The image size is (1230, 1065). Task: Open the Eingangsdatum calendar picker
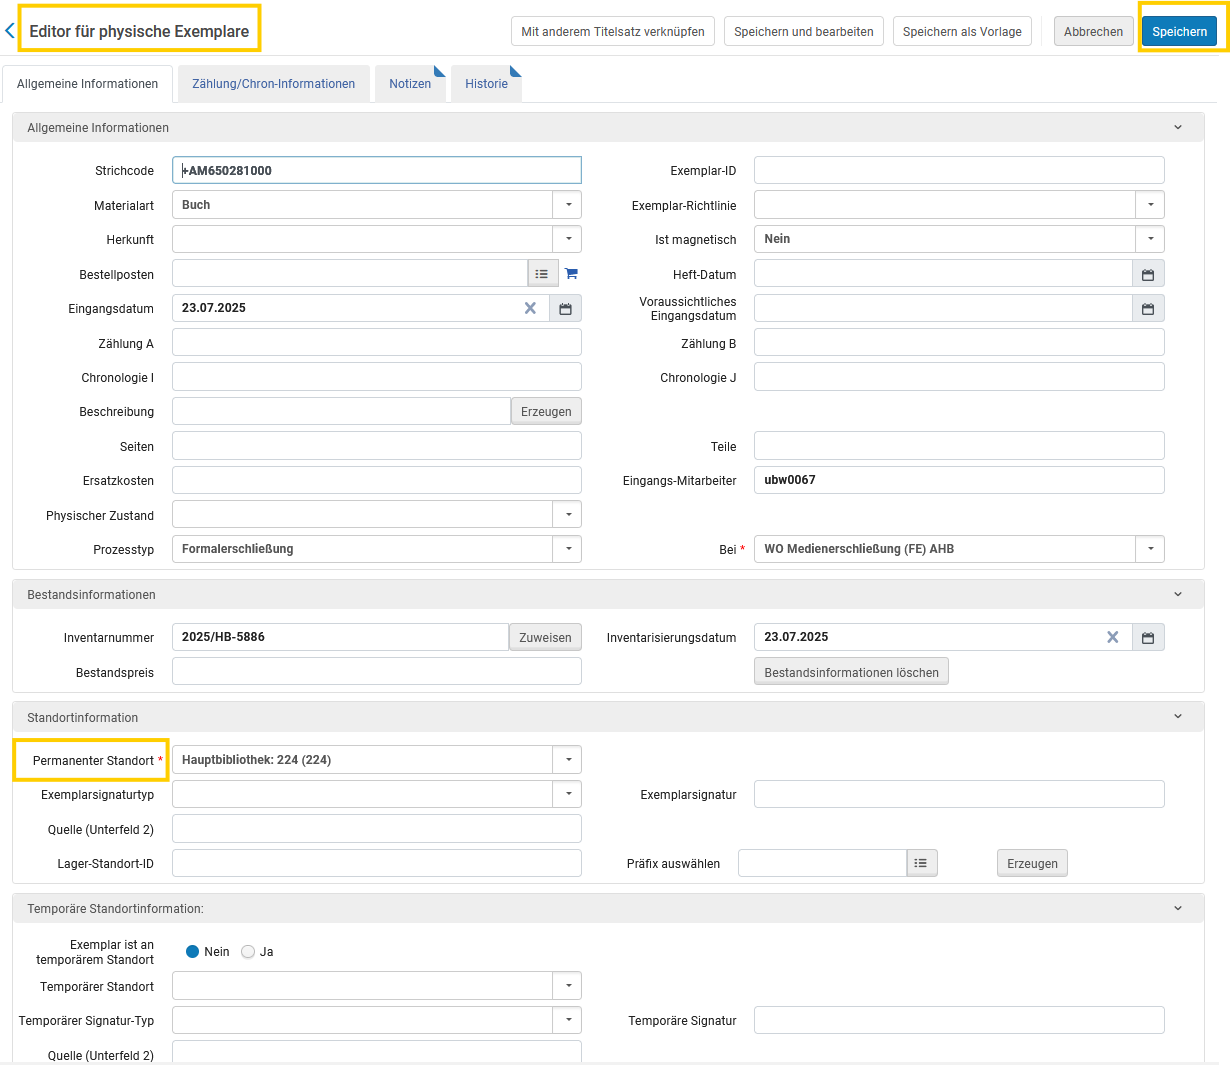click(565, 308)
